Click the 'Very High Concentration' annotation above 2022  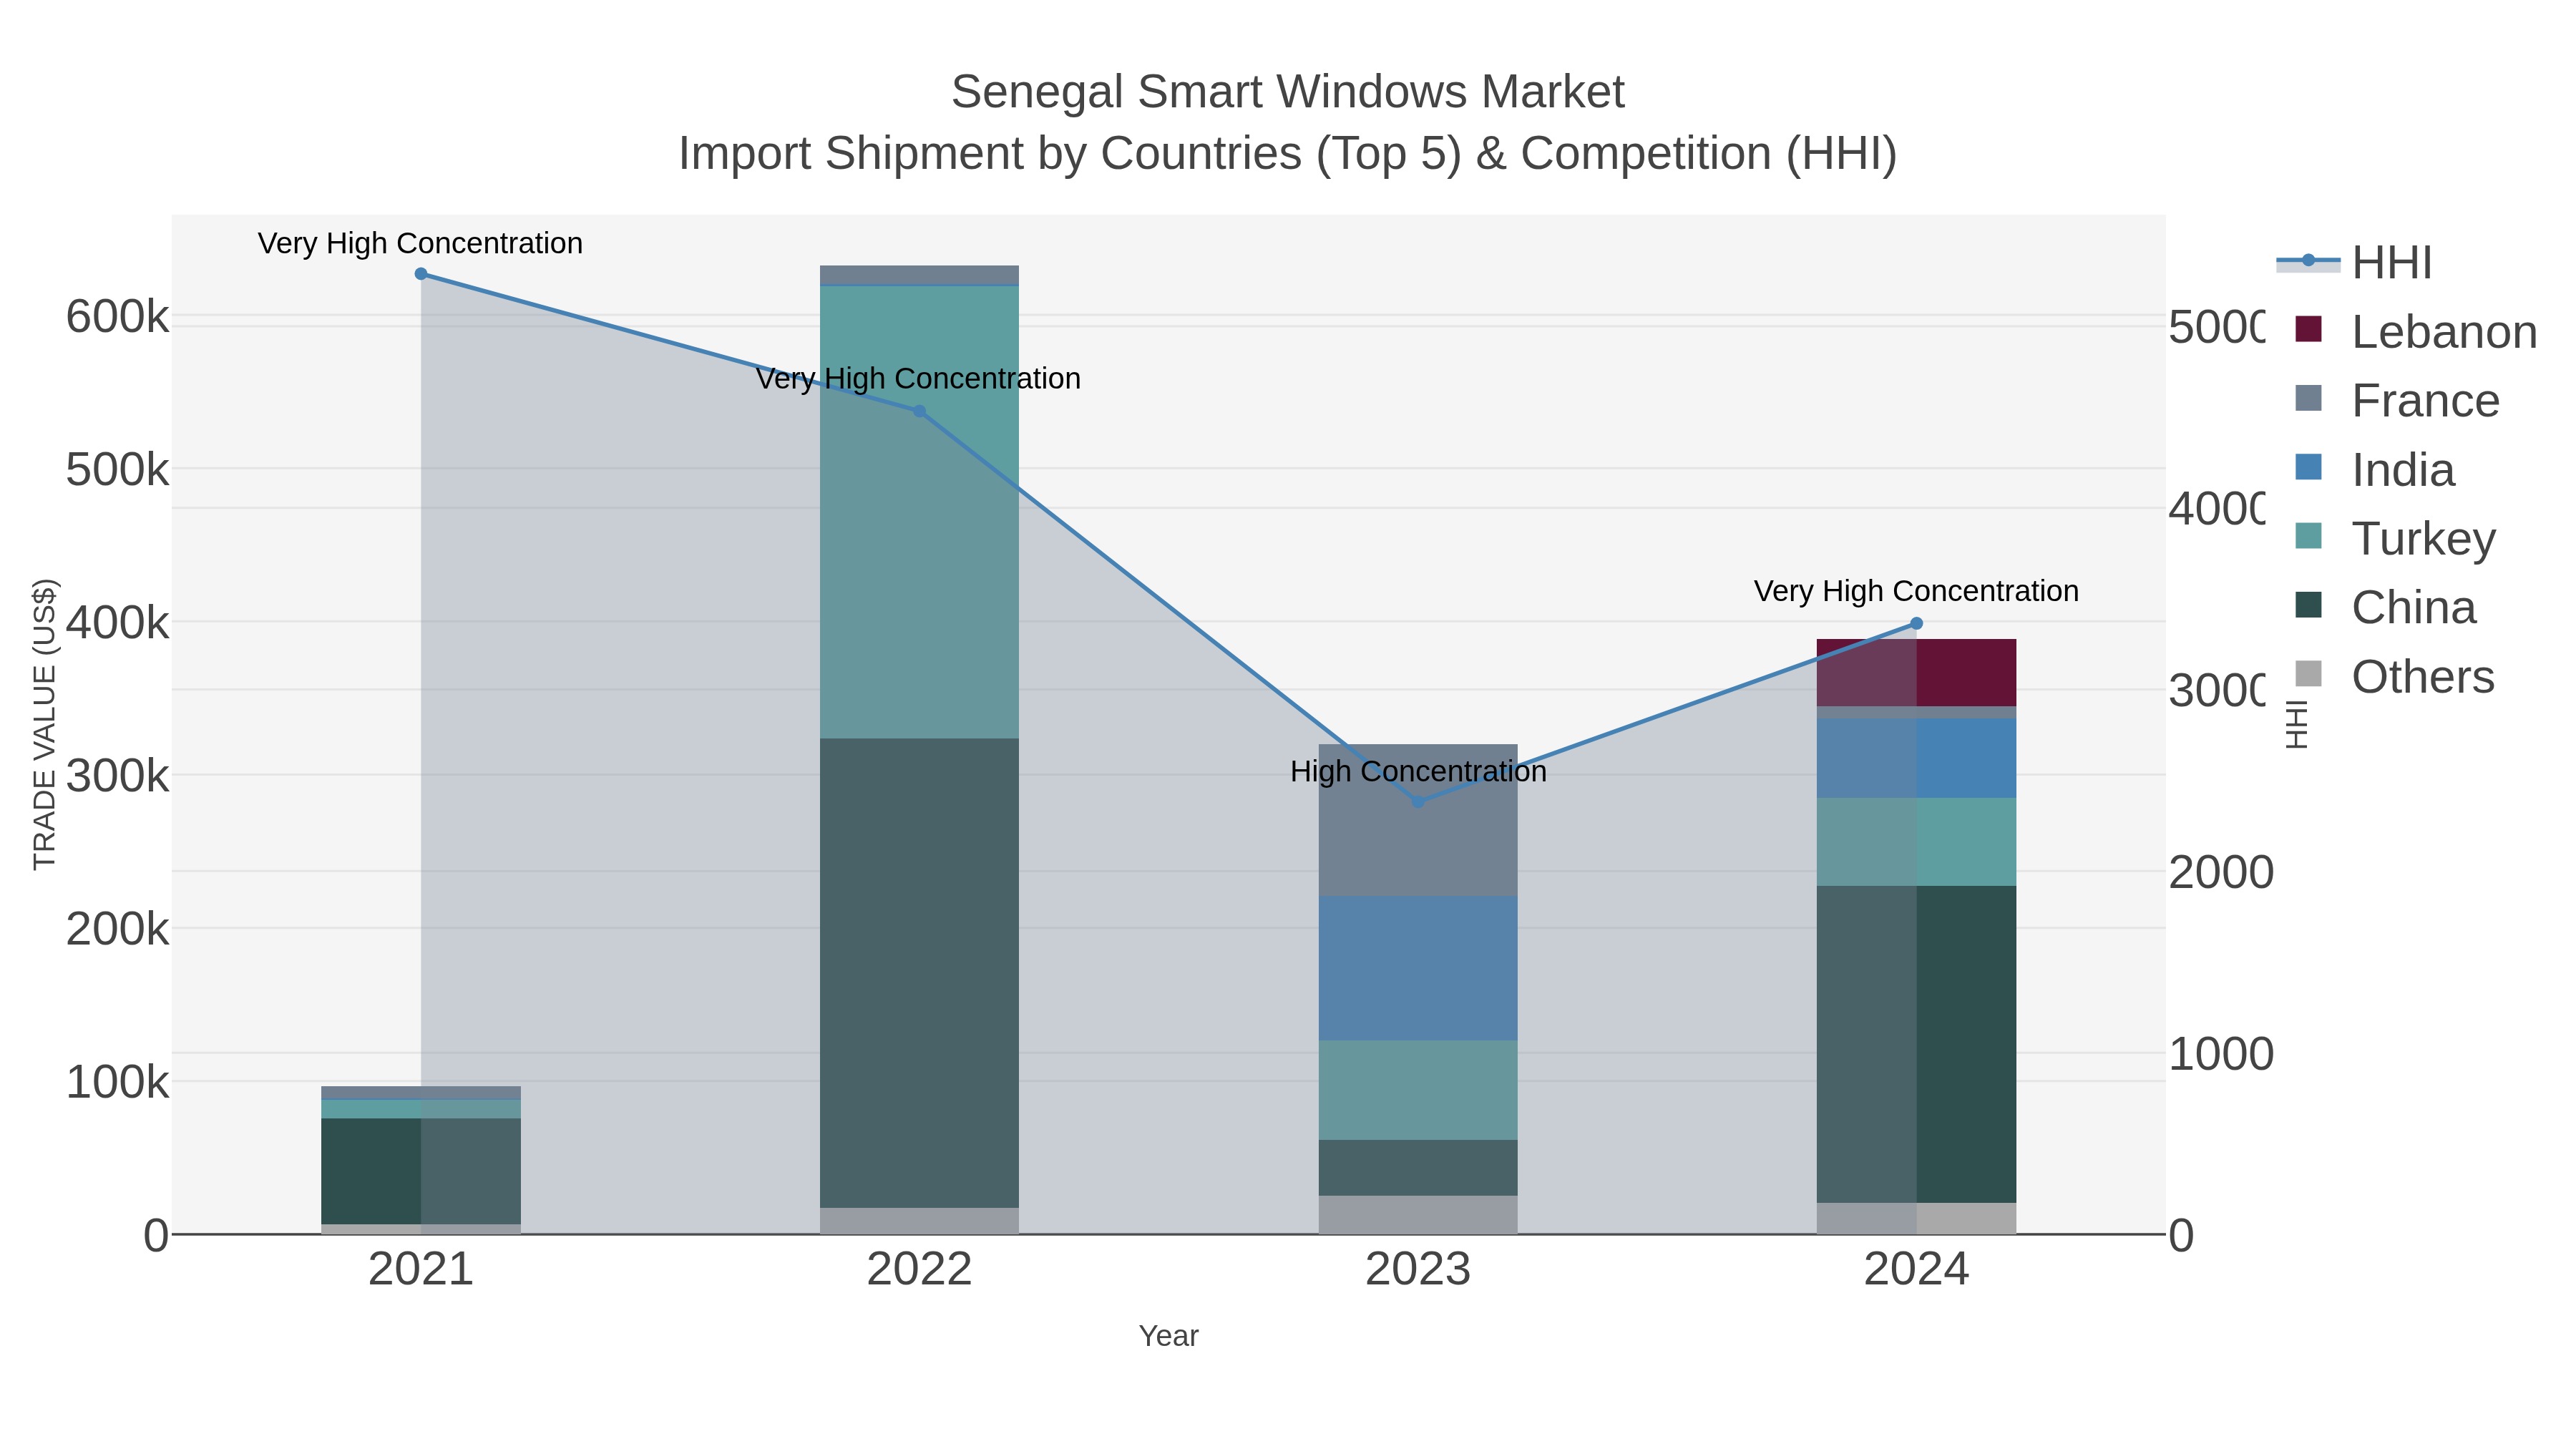[918, 380]
